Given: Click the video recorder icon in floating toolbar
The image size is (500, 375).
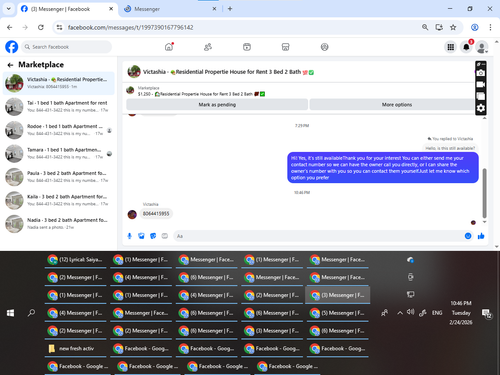Looking at the screenshot, I should coord(481,85).
